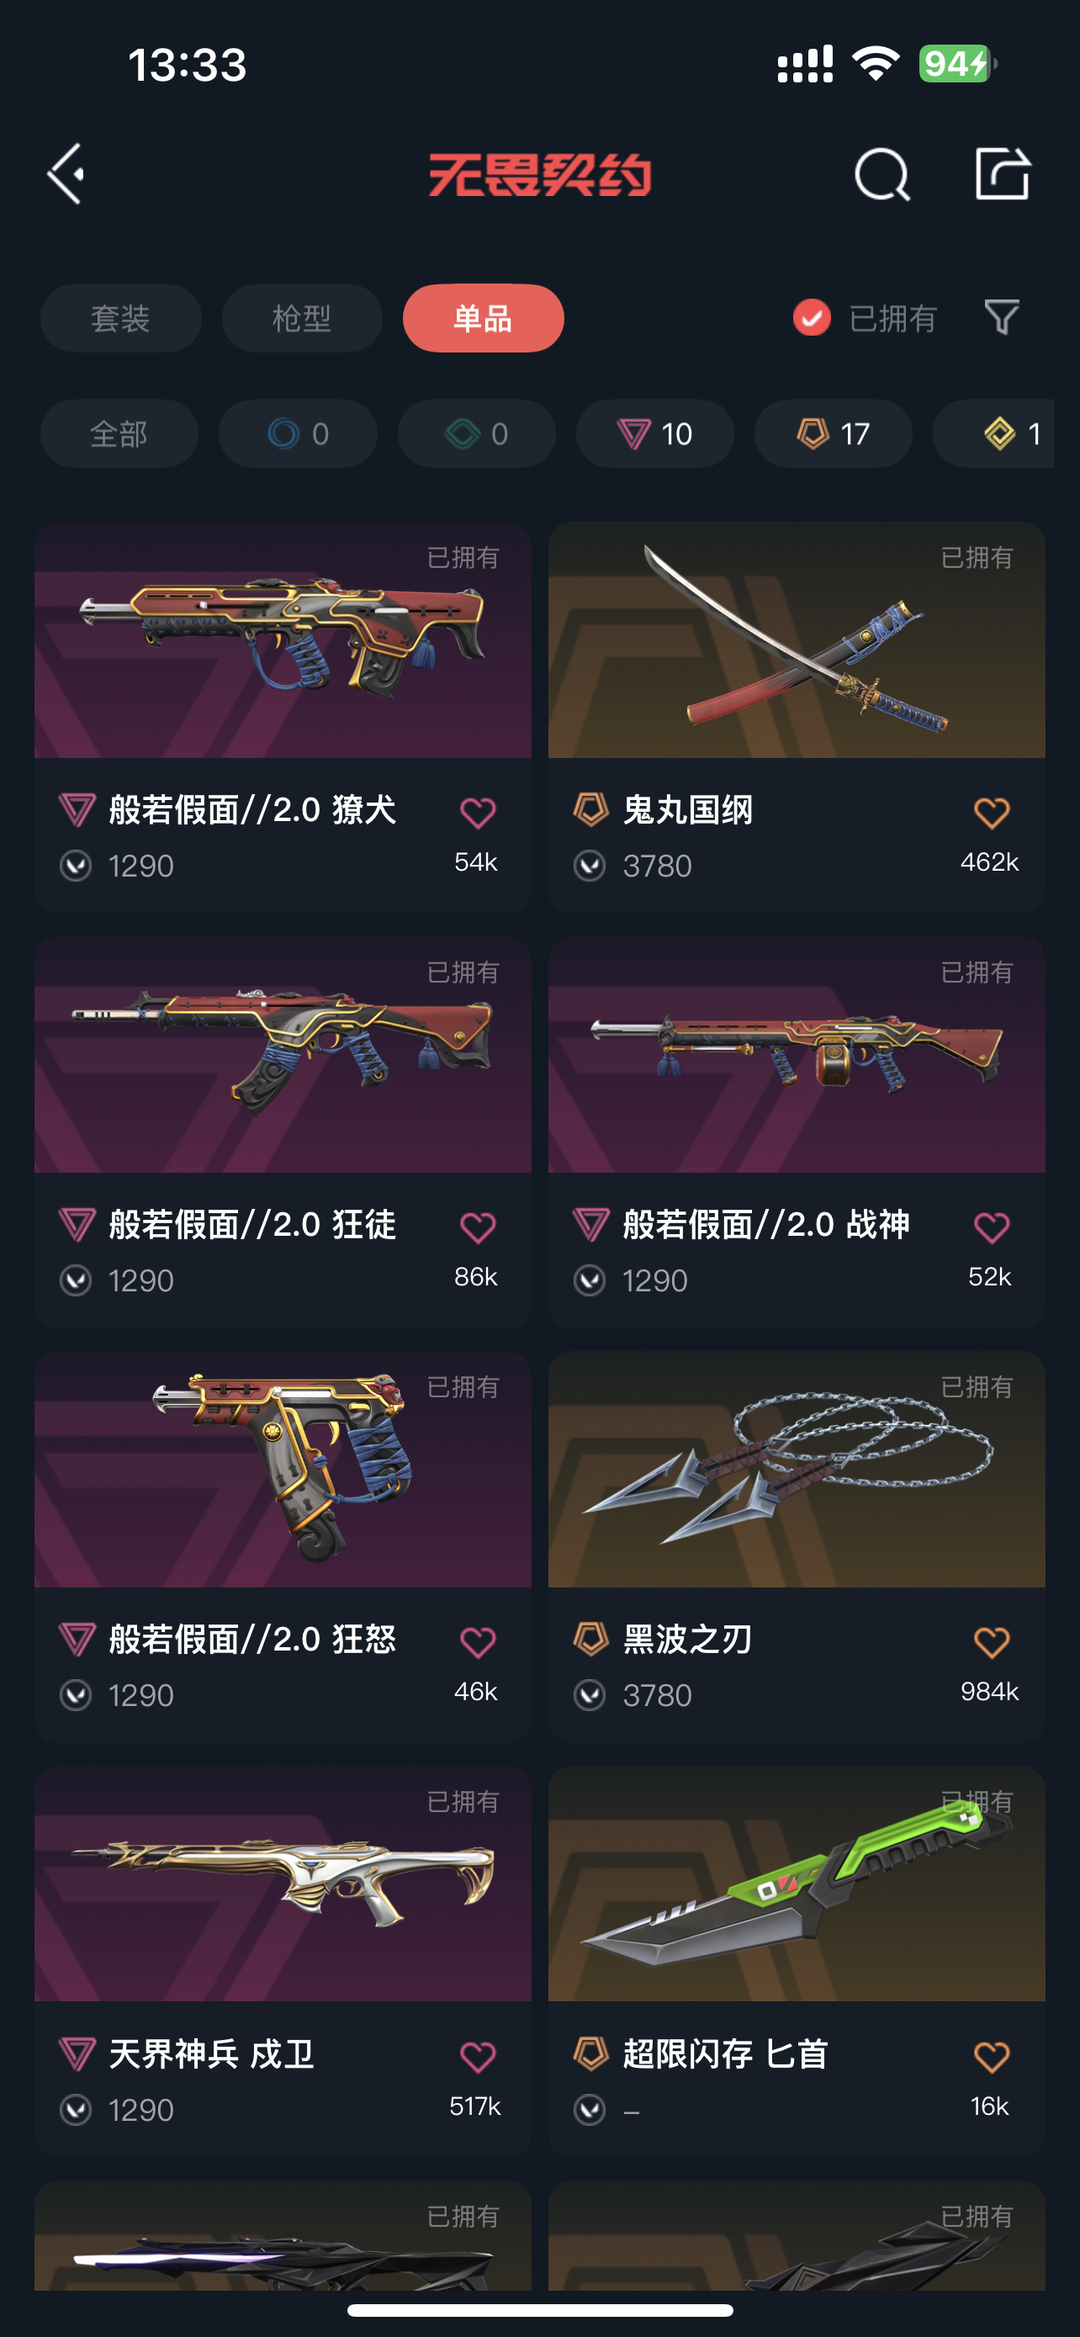1080x2337 pixels.
Task: Switch to the 套装 tab
Action: click(x=121, y=318)
